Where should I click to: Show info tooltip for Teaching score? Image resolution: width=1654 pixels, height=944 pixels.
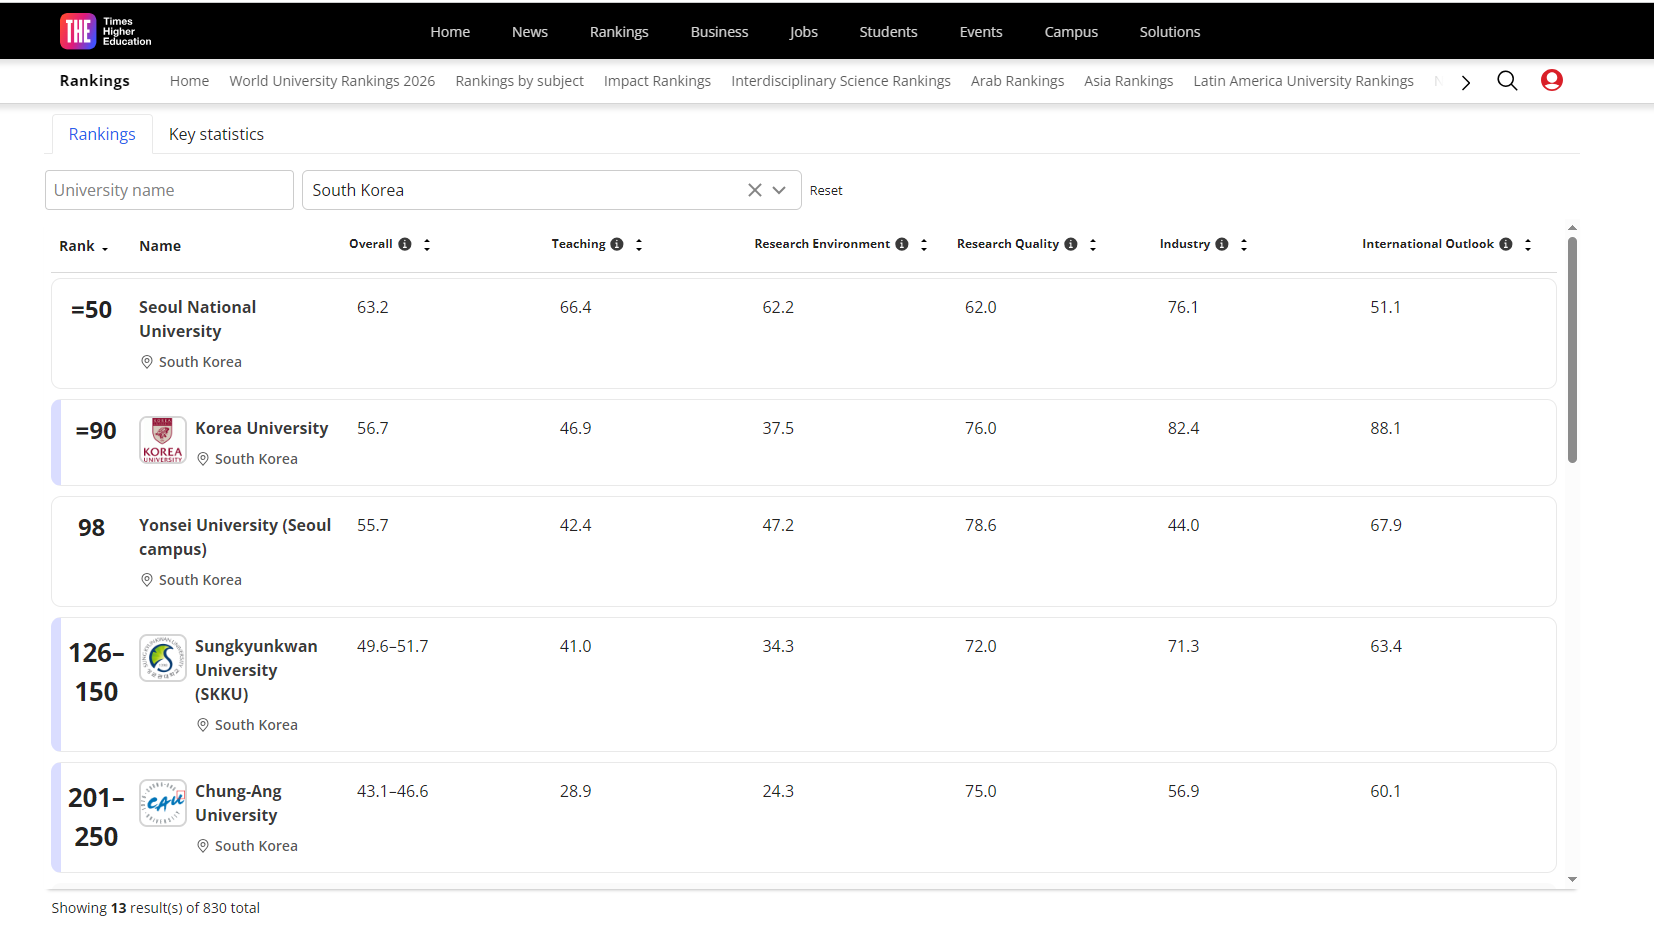(617, 244)
